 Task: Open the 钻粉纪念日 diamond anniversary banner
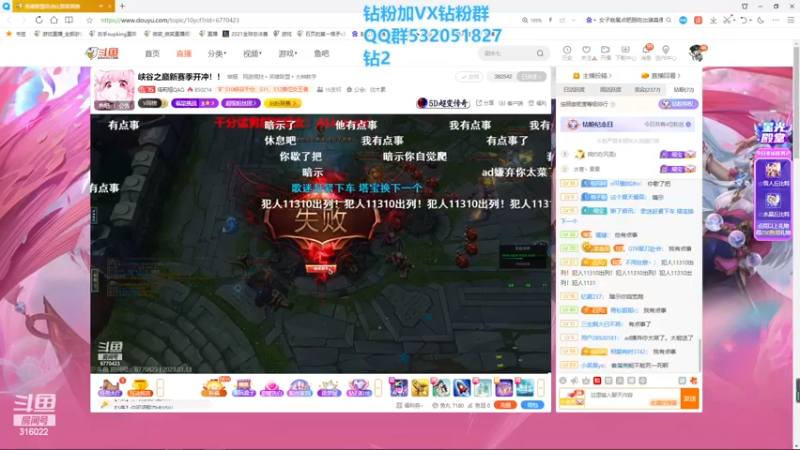(628, 124)
